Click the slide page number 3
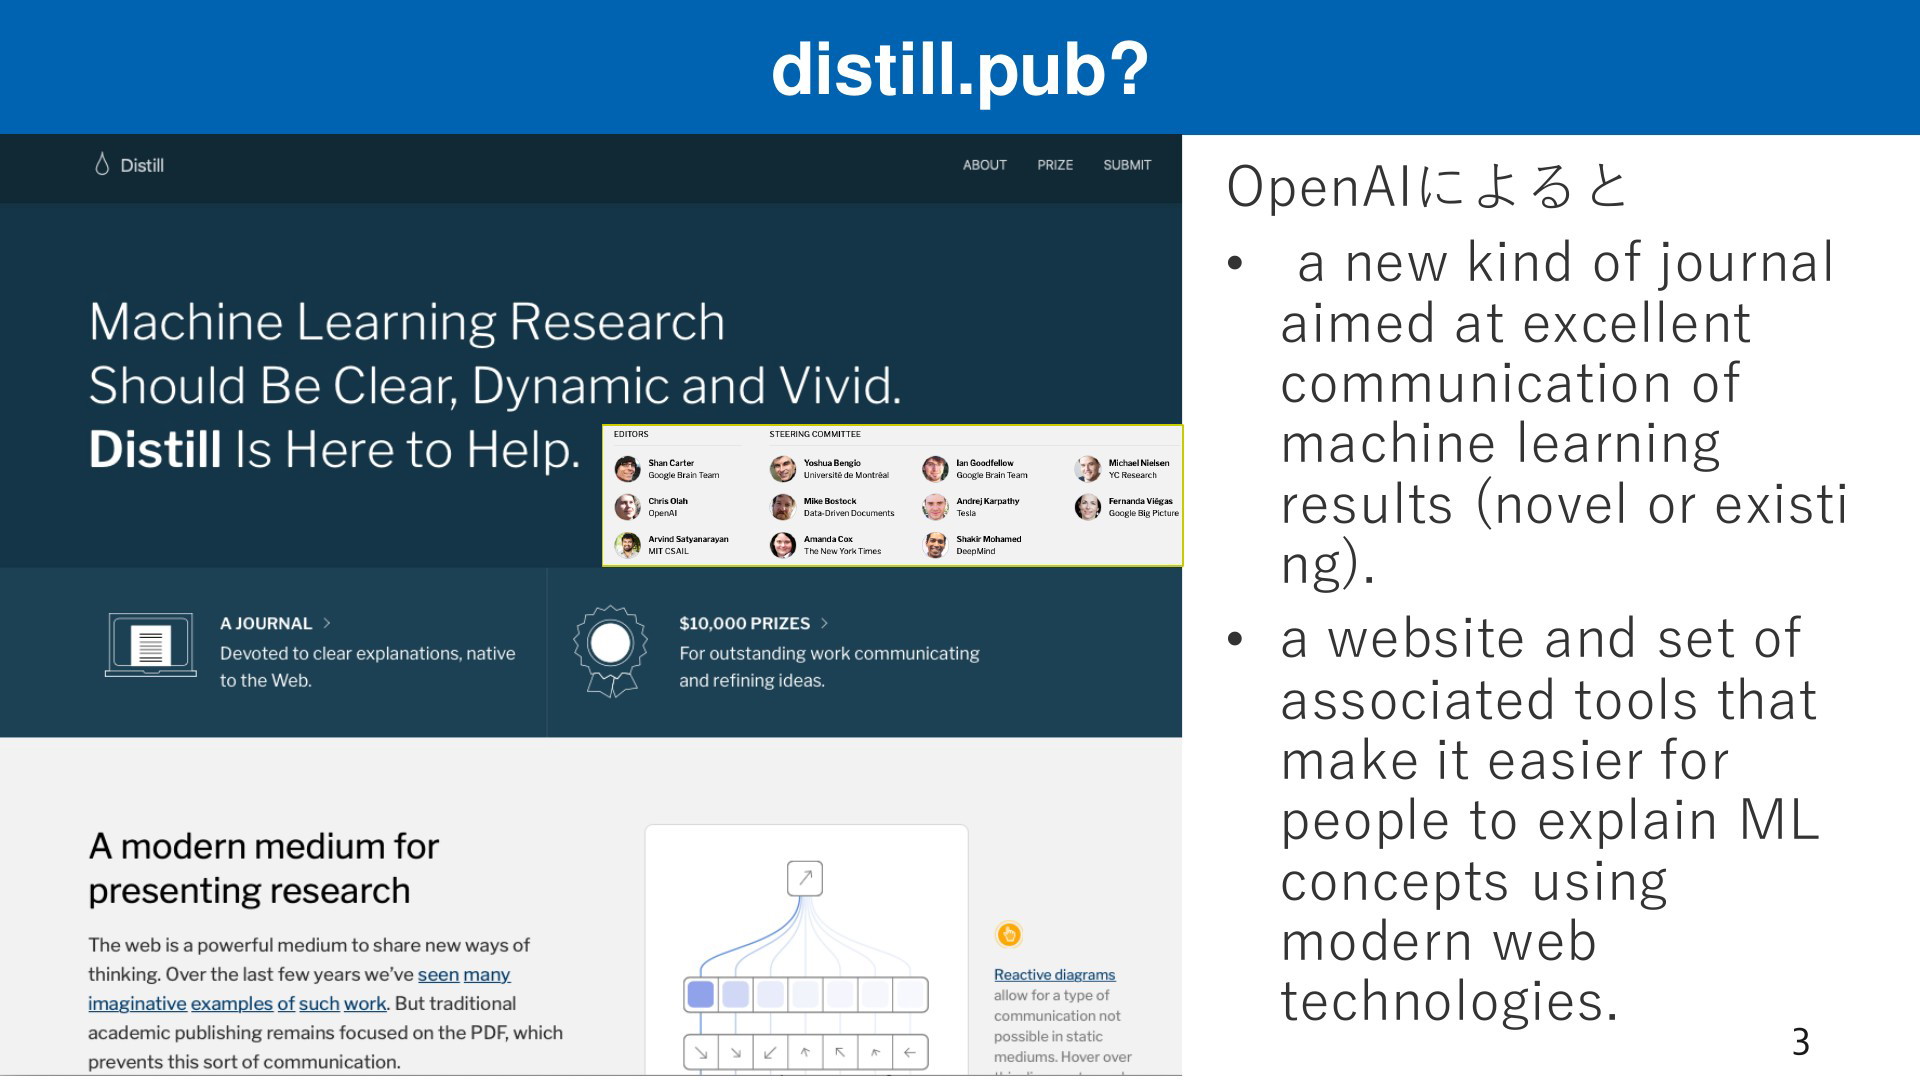Viewport: 1920px width, 1080px height. pyautogui.click(x=1800, y=1042)
